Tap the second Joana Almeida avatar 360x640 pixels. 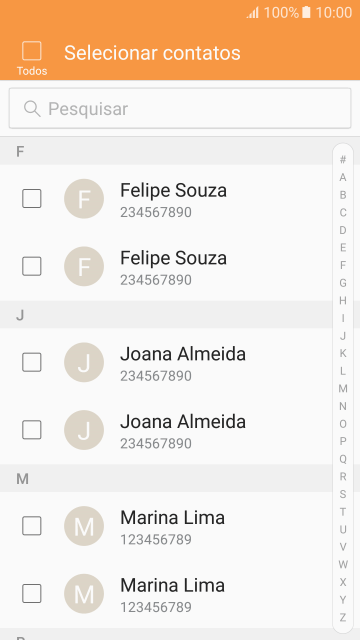point(84,430)
